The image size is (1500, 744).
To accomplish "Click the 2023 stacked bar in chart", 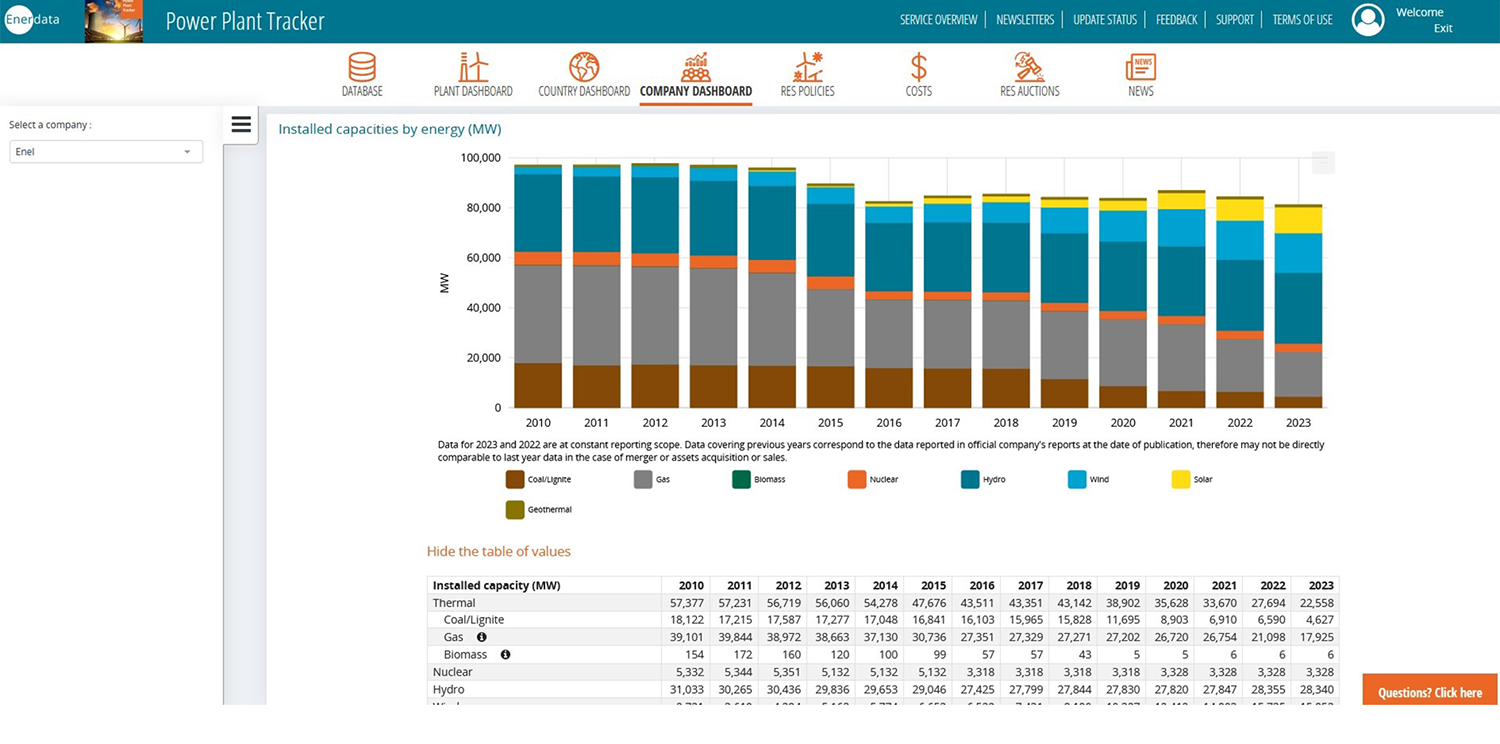I will coord(1298,306).
